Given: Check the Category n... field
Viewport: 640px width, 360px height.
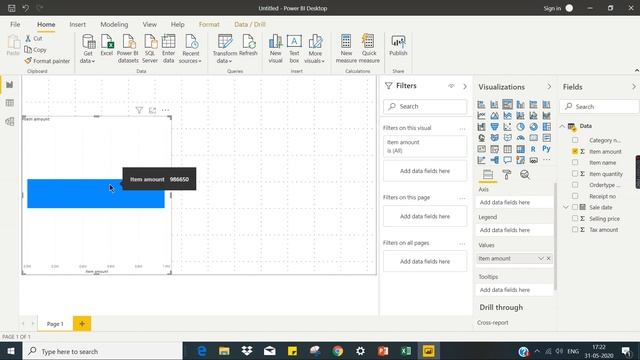Looking at the screenshot, I should coord(575,140).
